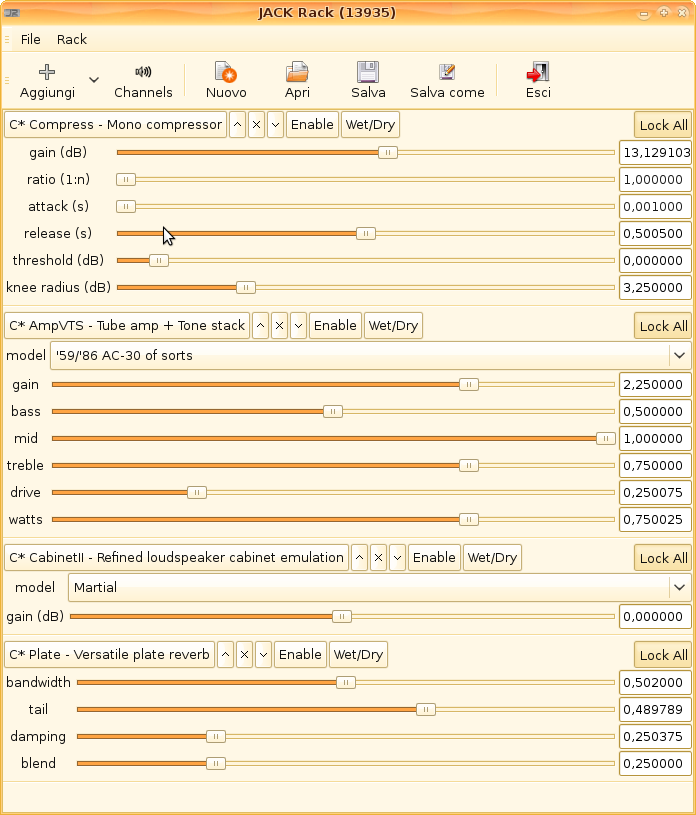The height and width of the screenshot is (815, 696).
Task: Move AmpVTS plugin up
Action: 260,326
